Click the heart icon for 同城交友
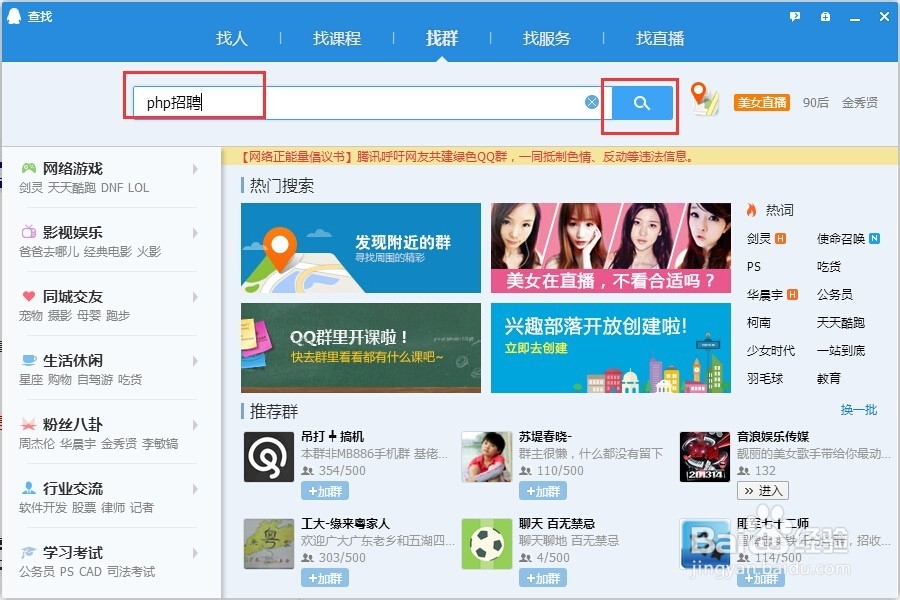Viewport: 900px width, 600px height. click(29, 296)
